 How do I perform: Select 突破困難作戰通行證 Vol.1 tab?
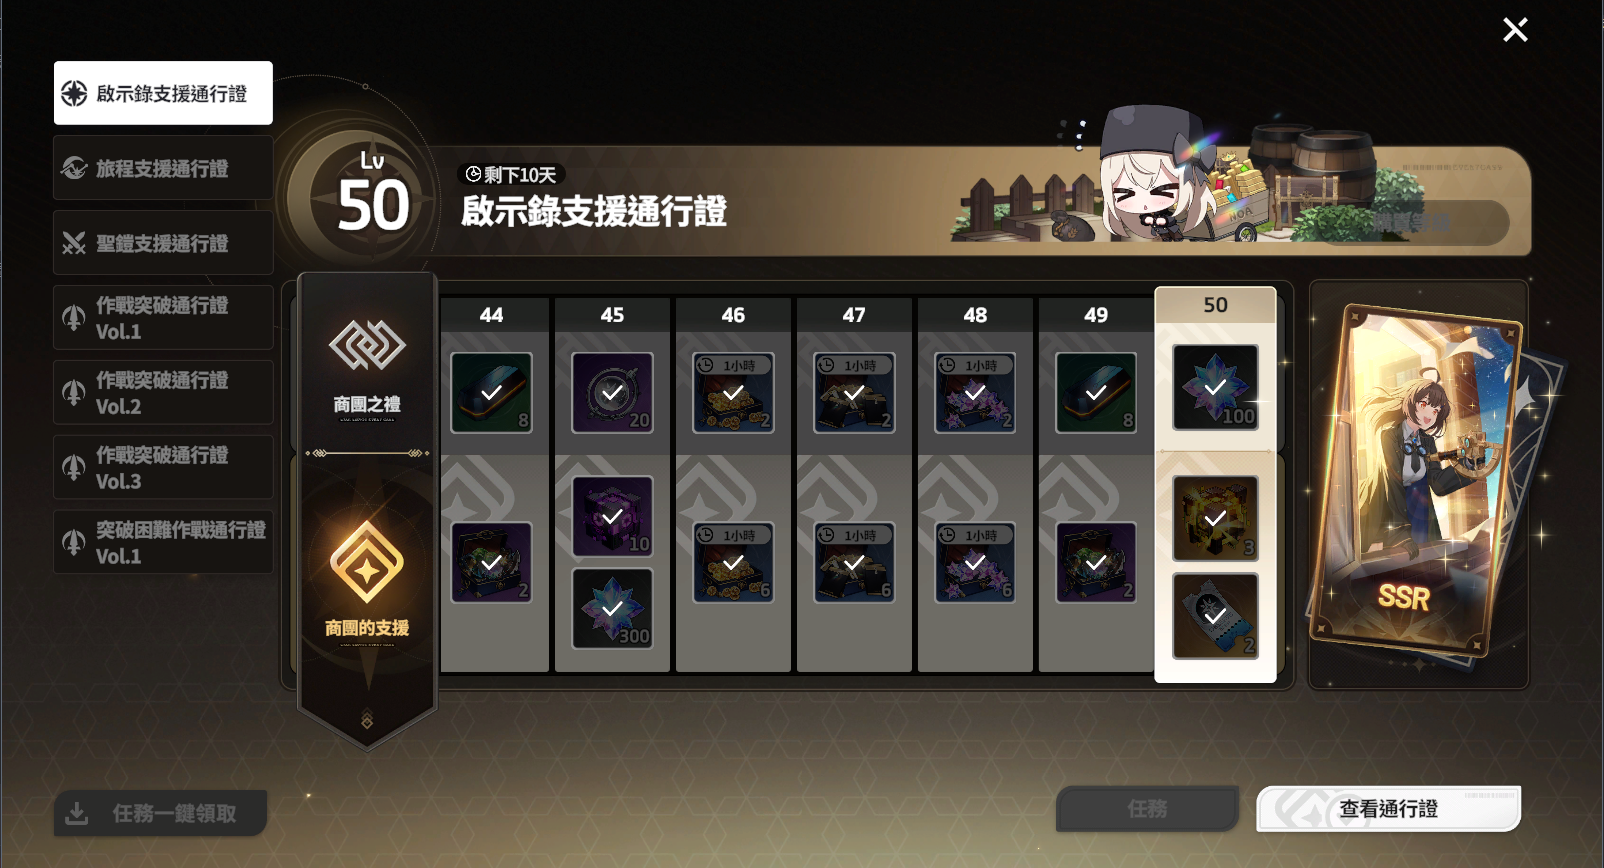[163, 542]
